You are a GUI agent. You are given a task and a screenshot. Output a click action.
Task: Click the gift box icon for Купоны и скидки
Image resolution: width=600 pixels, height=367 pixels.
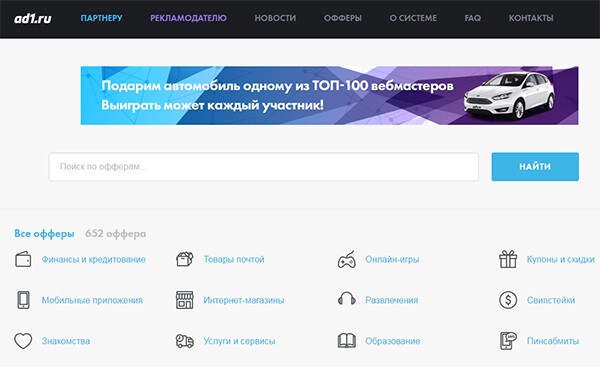508,259
